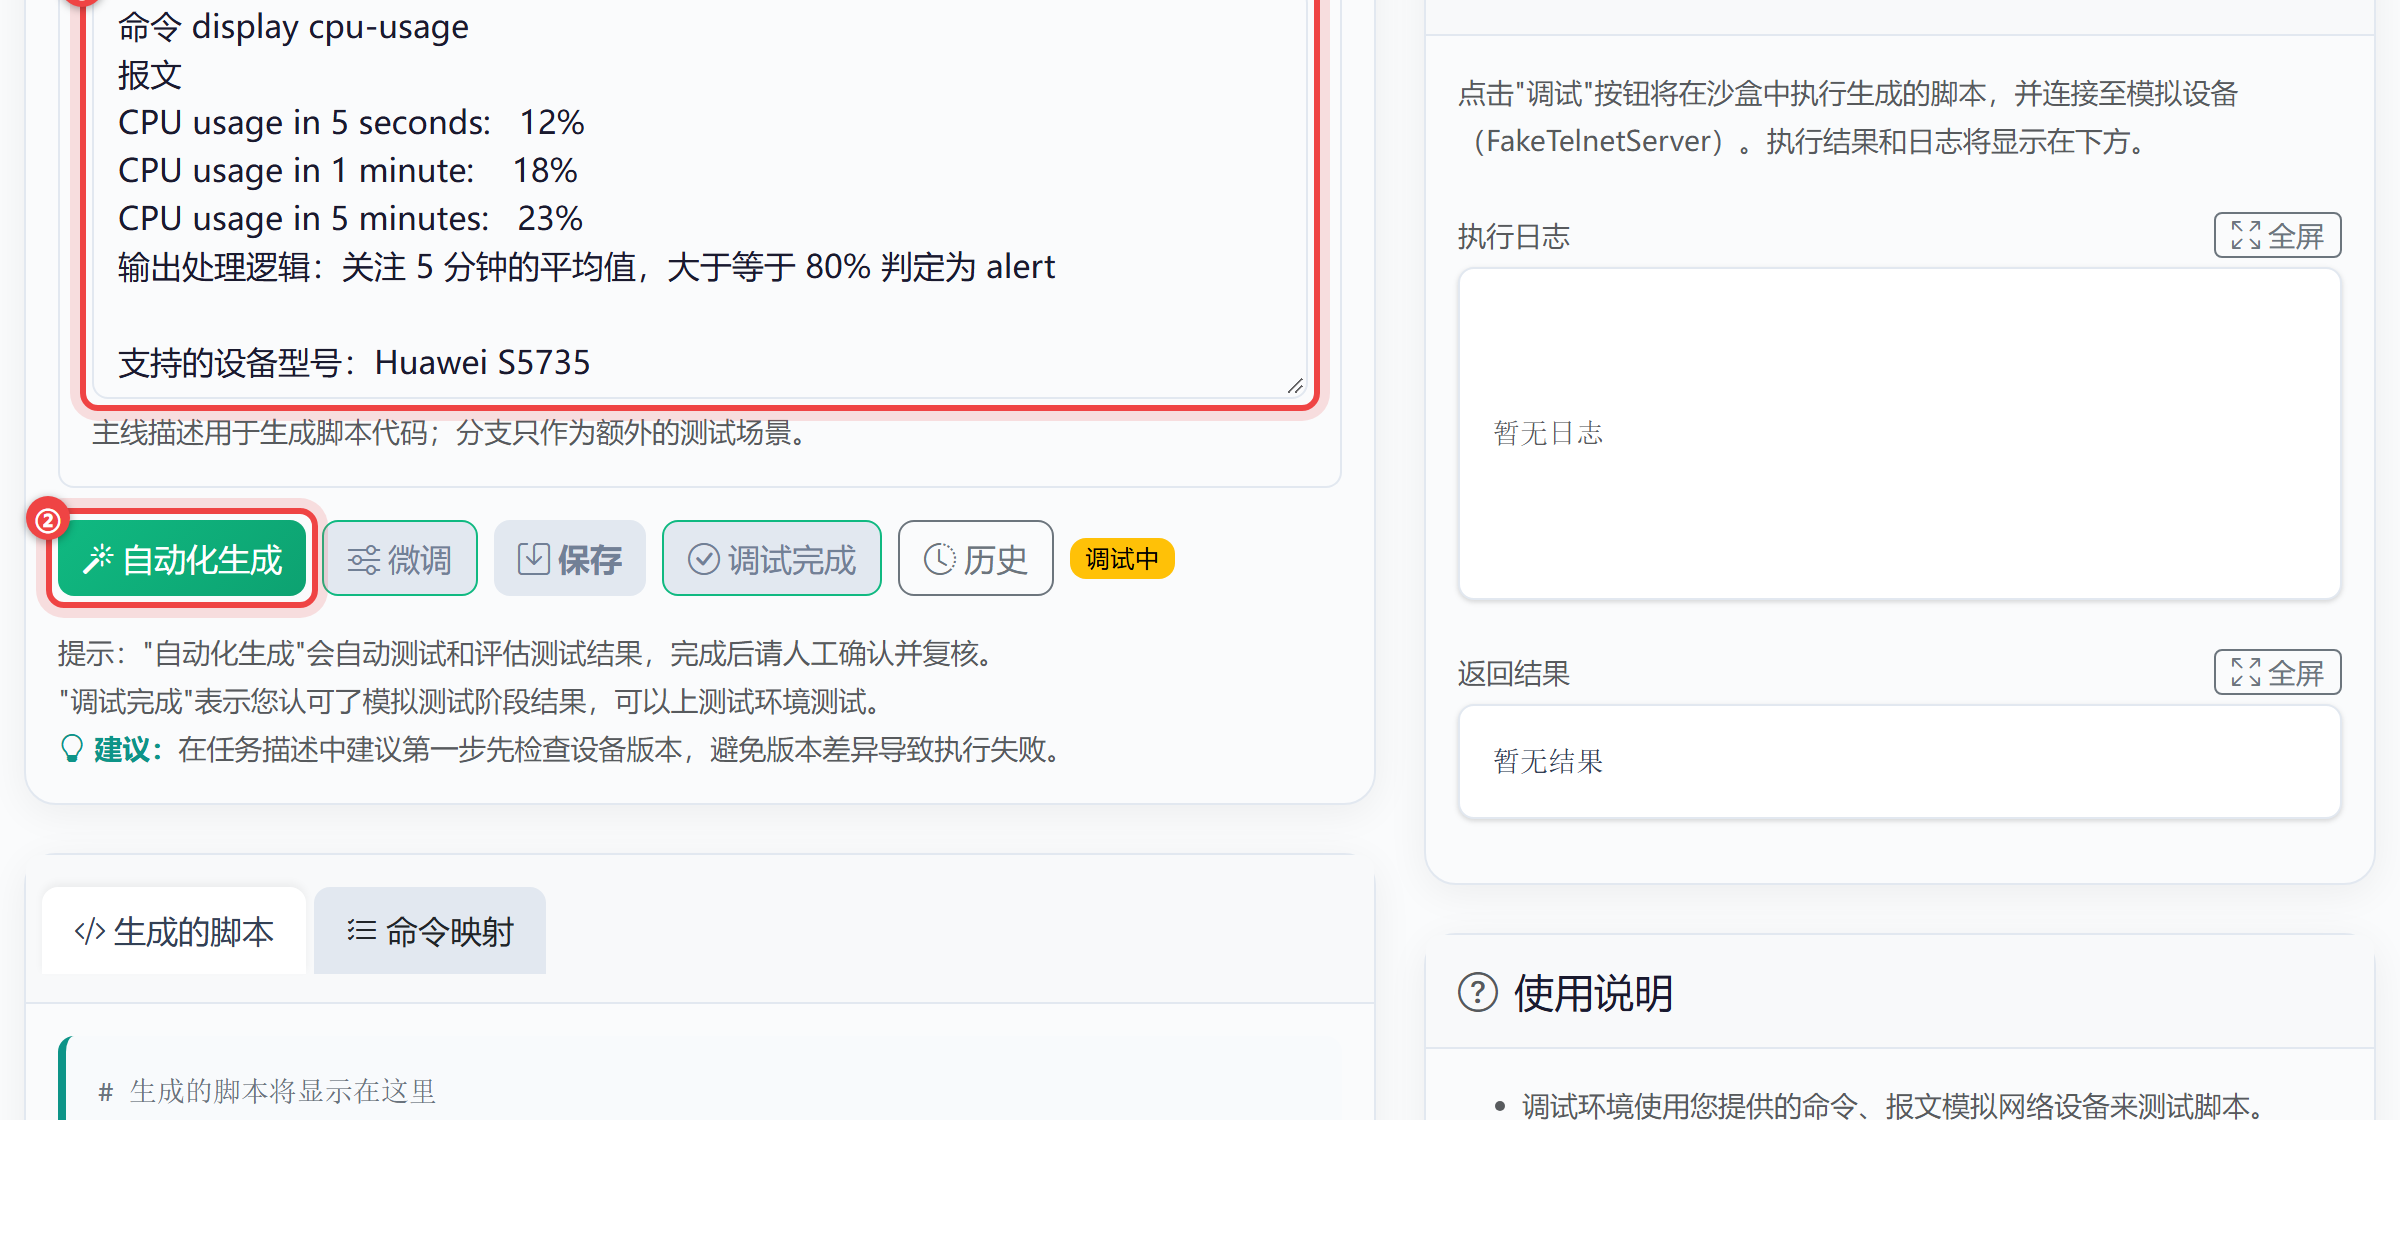Click the text area resize handle
The height and width of the screenshot is (1240, 2400).
[1295, 386]
